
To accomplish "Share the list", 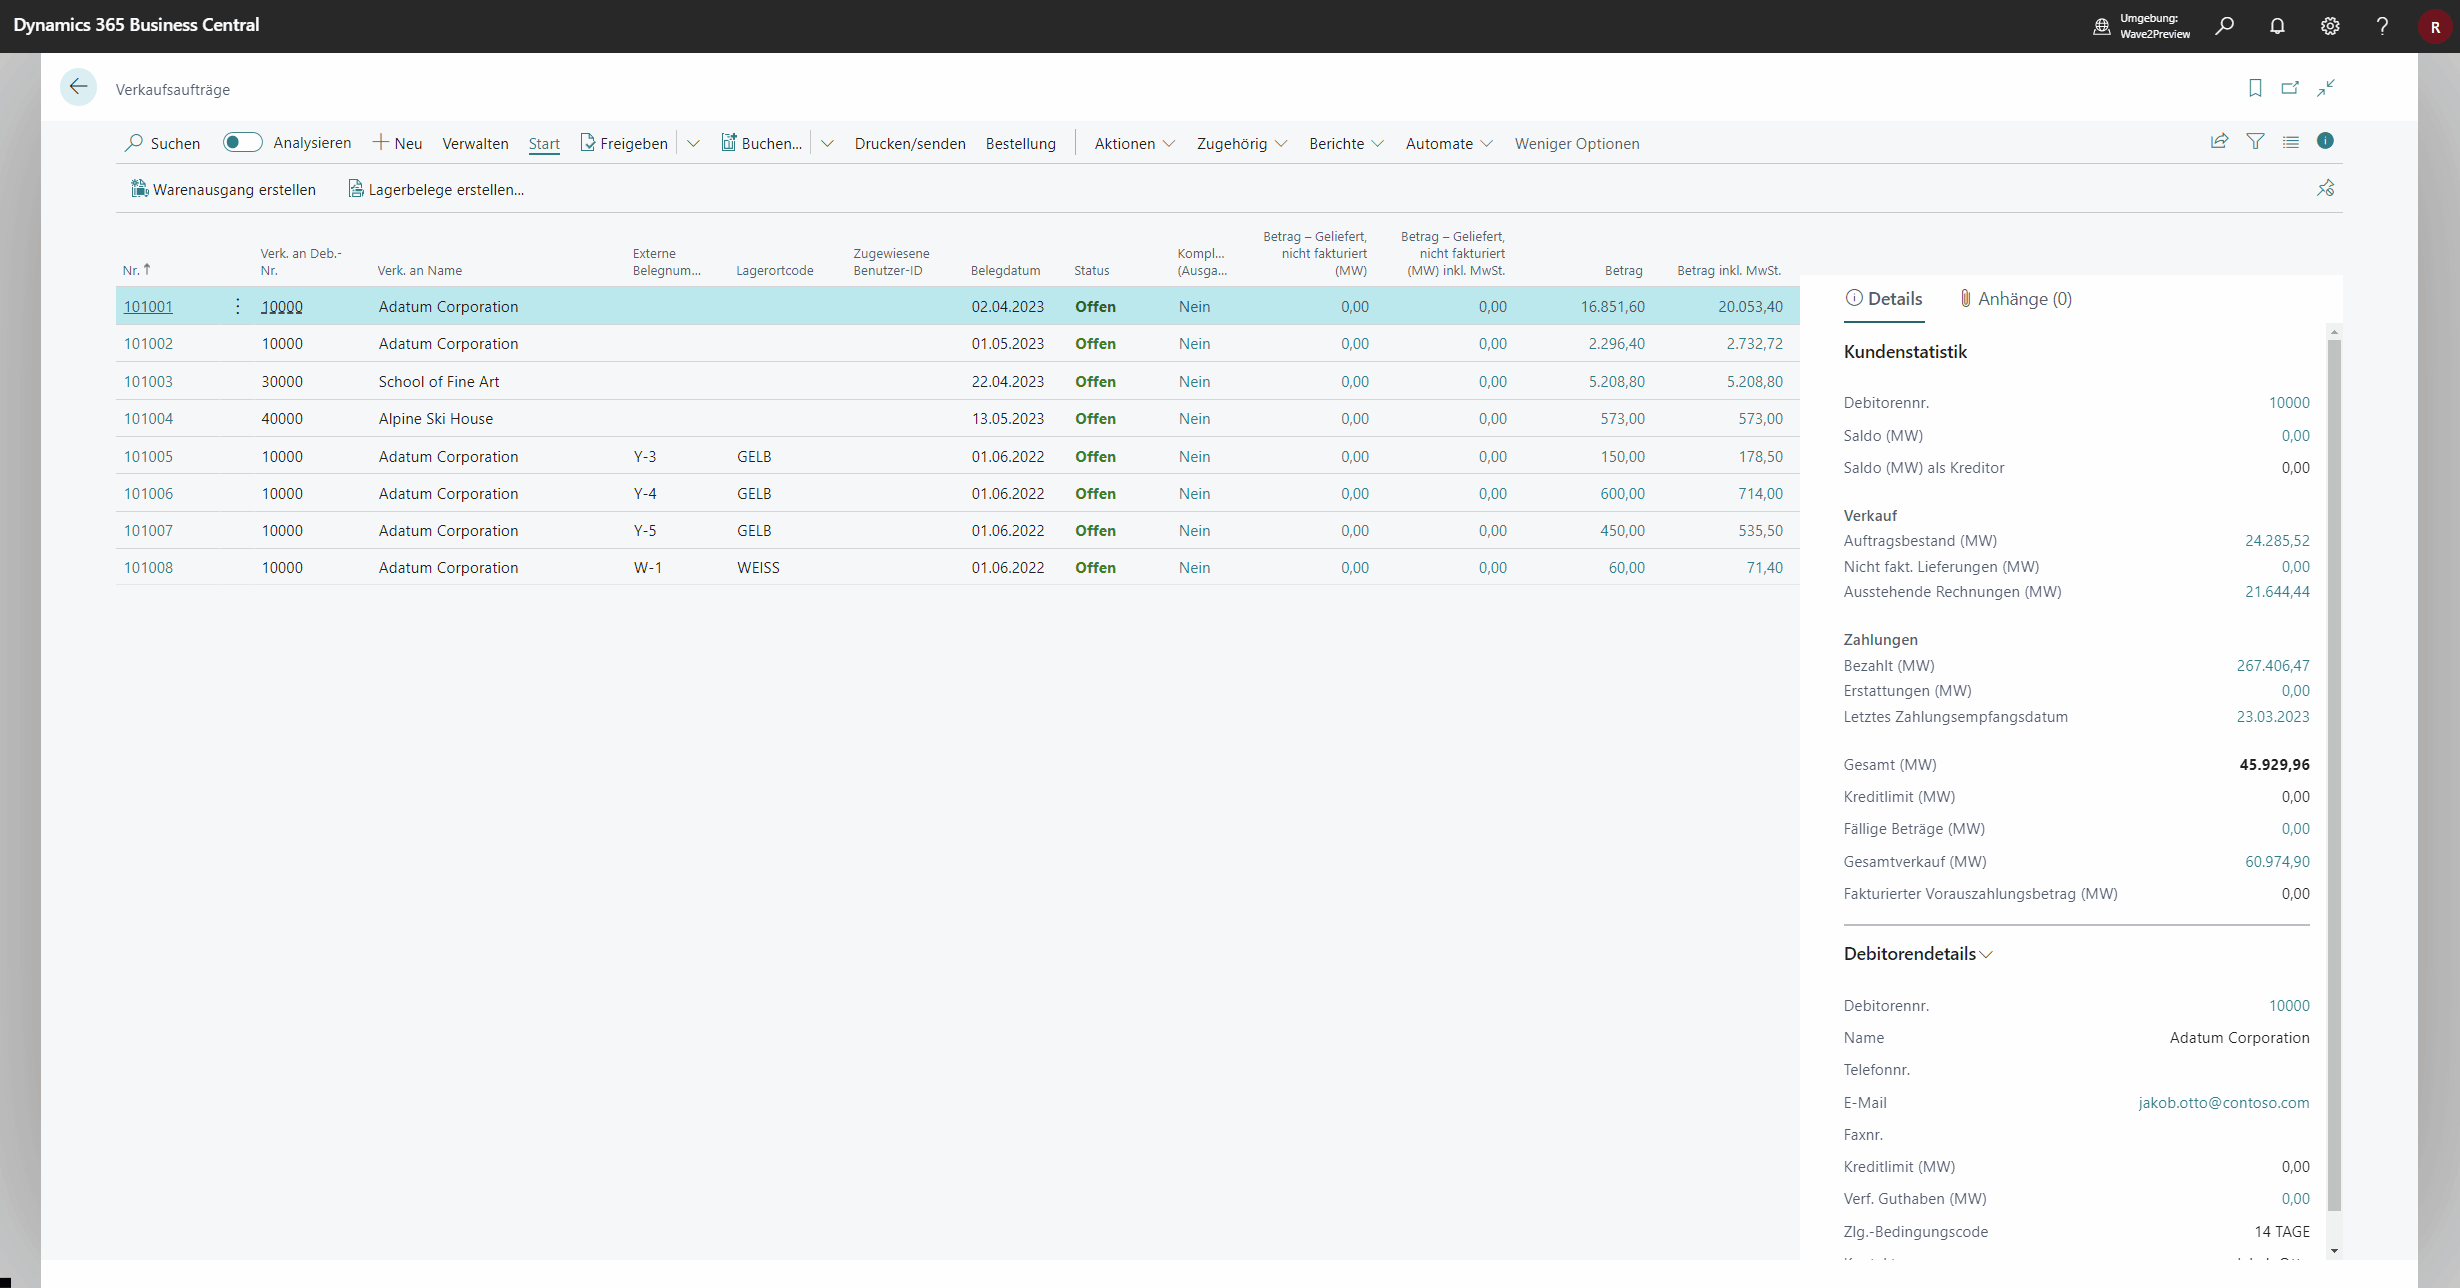I will pyautogui.click(x=2219, y=142).
